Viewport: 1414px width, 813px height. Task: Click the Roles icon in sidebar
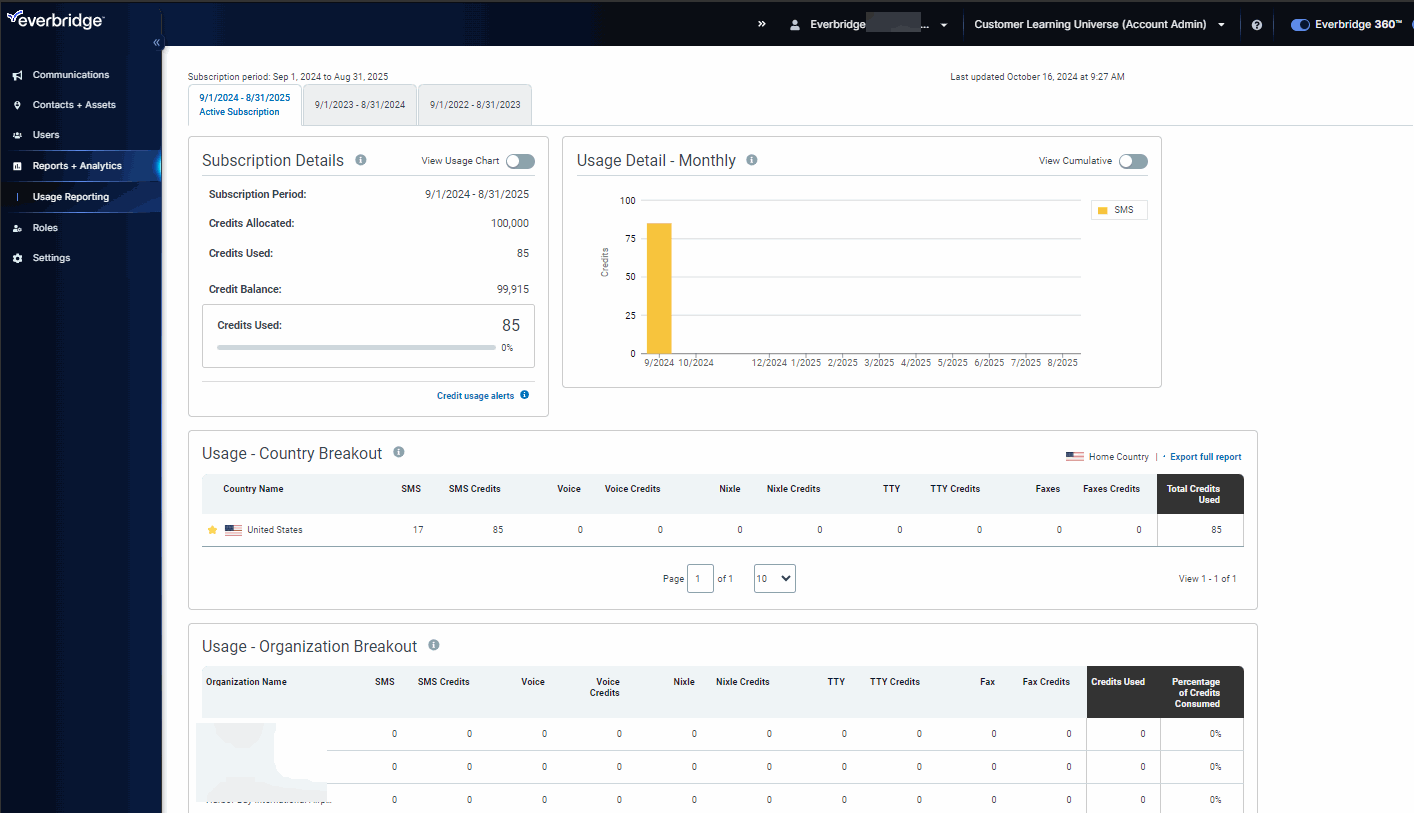[x=17, y=228]
